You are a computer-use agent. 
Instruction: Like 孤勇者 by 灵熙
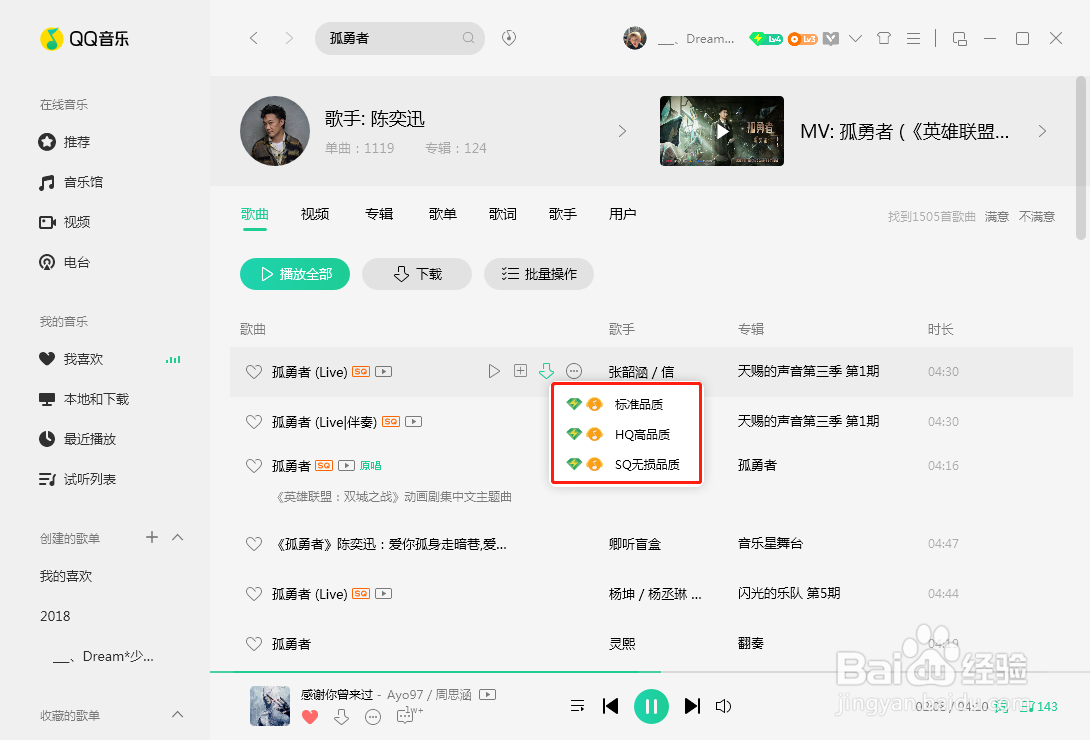point(254,644)
